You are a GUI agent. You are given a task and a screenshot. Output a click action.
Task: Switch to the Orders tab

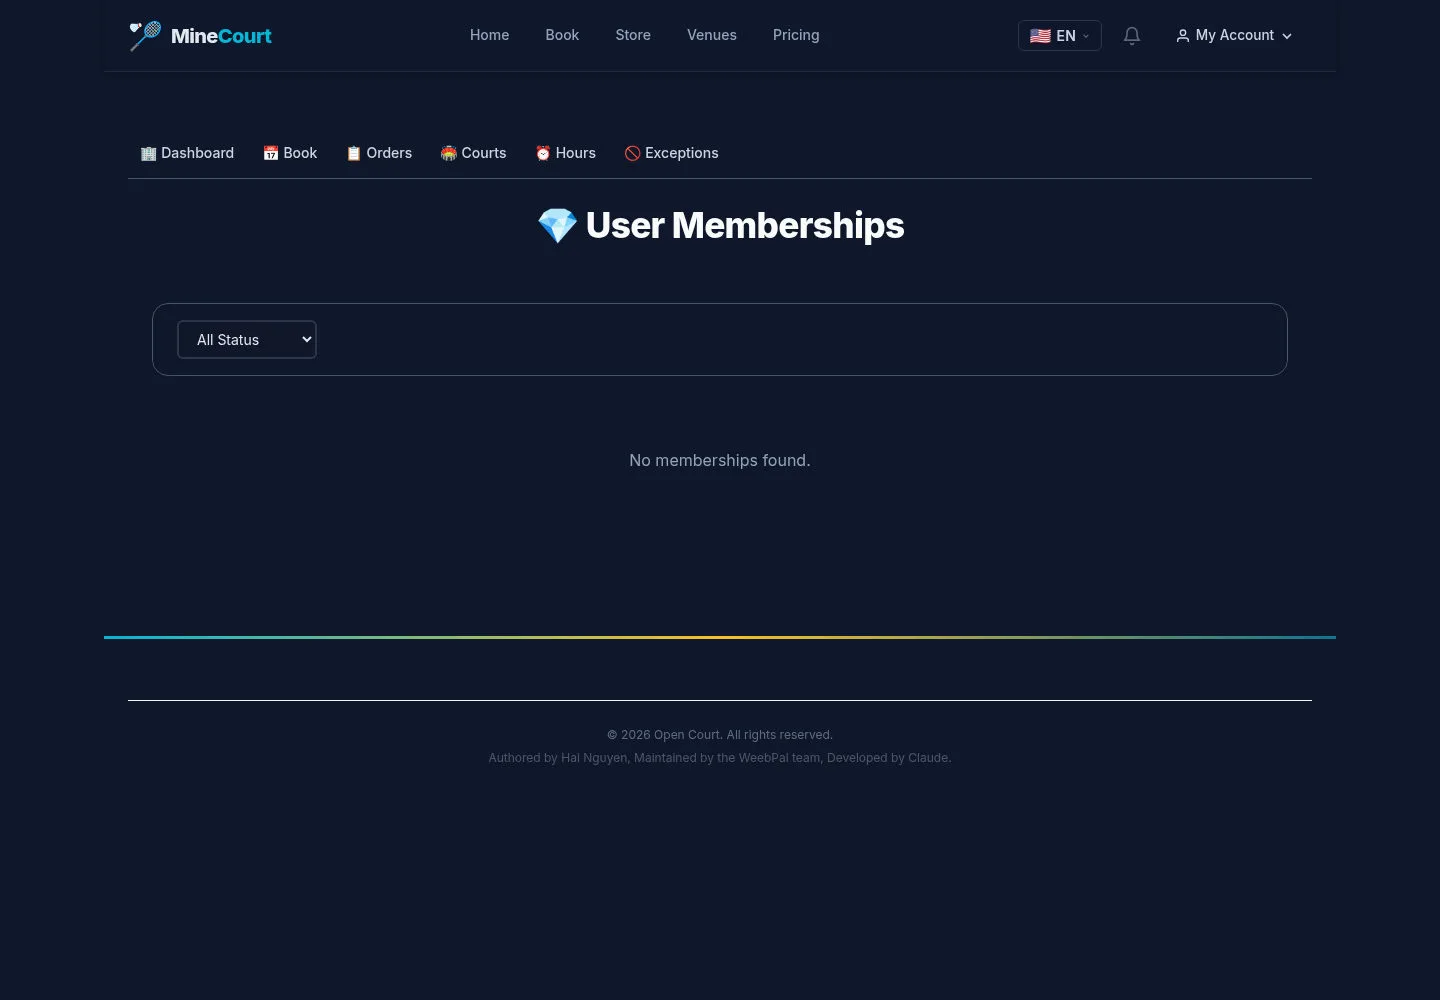pos(379,153)
